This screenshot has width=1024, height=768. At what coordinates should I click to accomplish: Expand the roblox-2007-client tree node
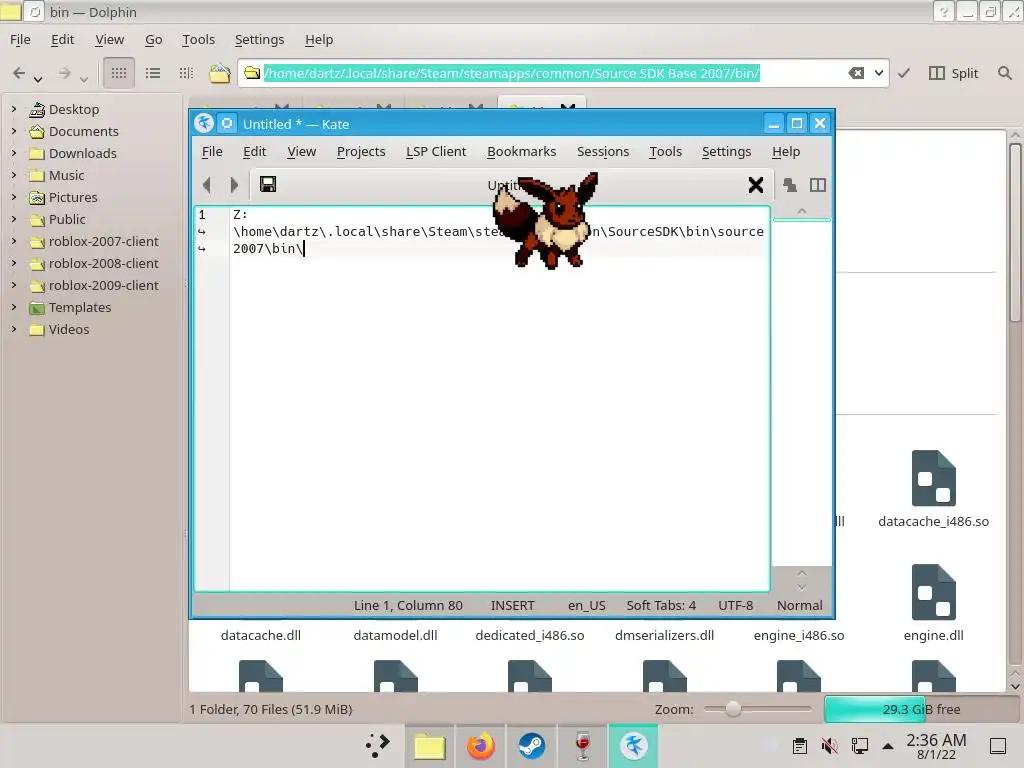(14, 241)
